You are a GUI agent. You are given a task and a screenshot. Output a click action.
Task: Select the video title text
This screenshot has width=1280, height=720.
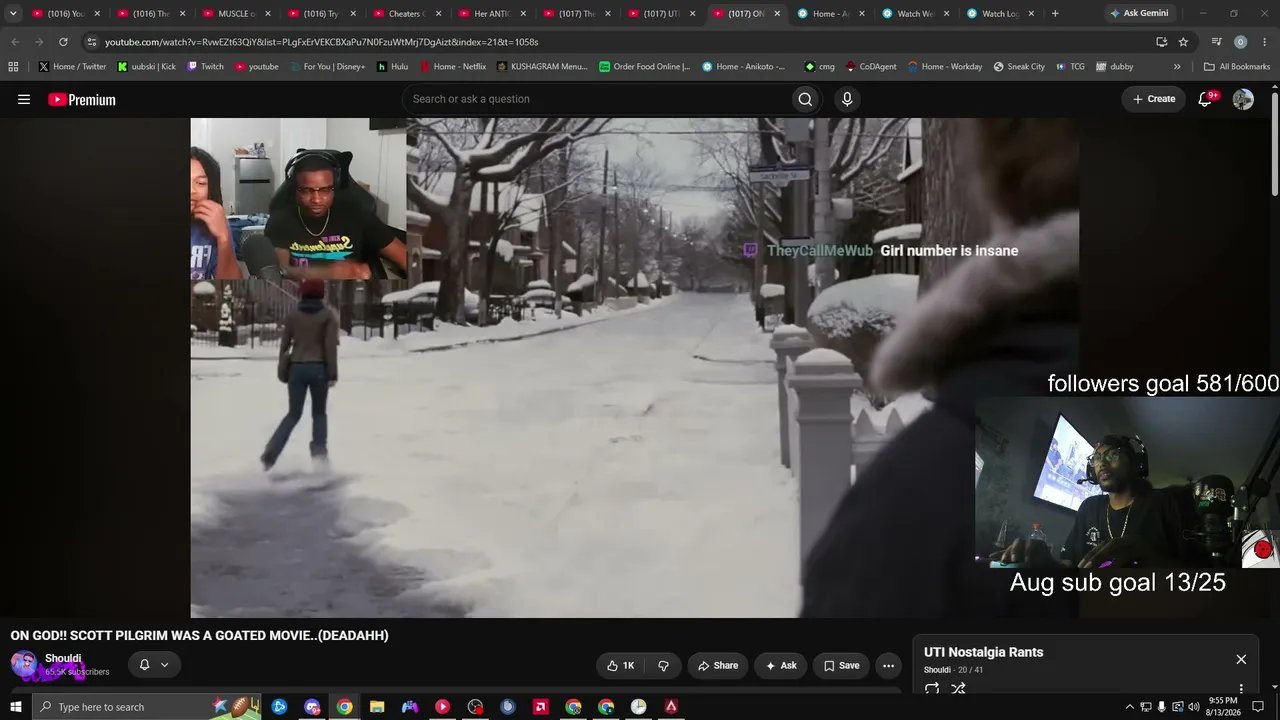[x=199, y=635]
